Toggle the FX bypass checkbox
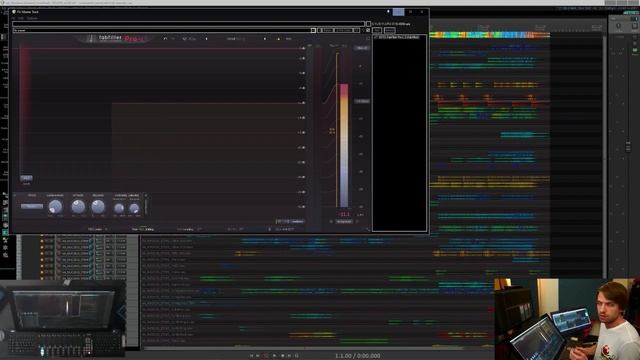 coord(368,31)
